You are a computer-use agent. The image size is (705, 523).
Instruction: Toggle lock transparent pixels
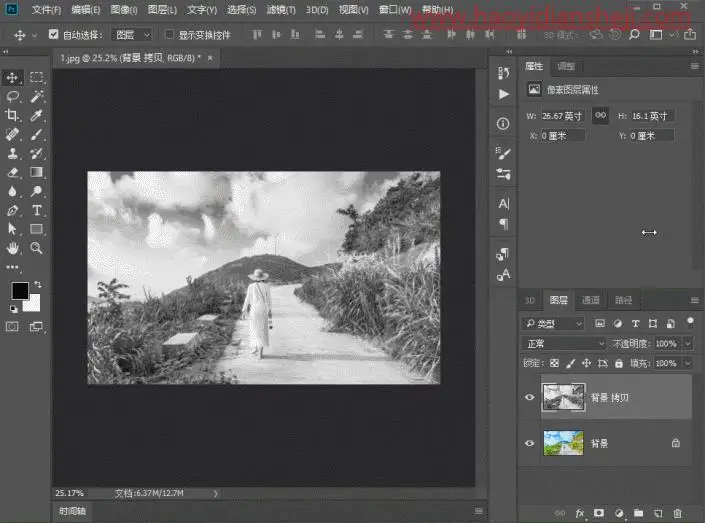point(554,363)
